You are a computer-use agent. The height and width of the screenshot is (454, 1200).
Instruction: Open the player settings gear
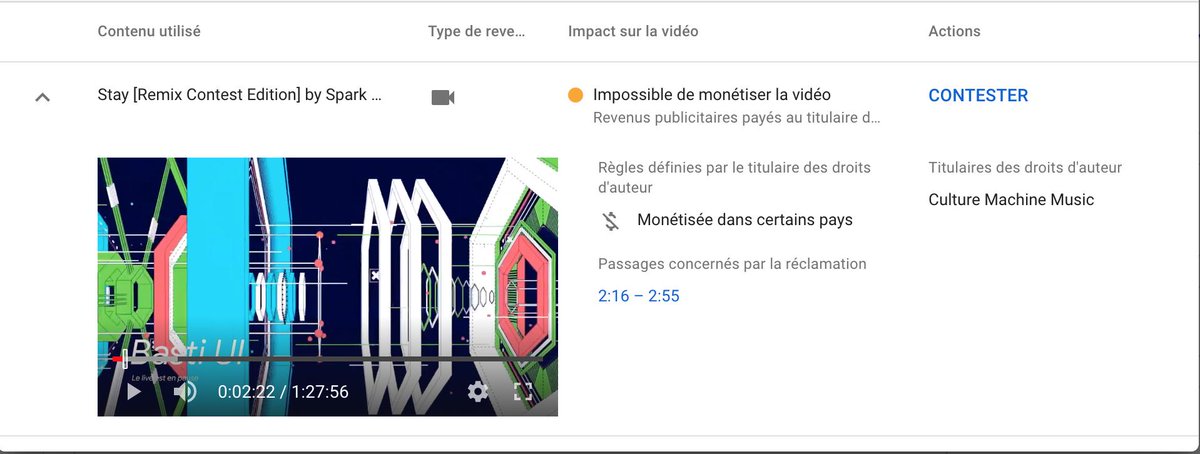[x=478, y=391]
